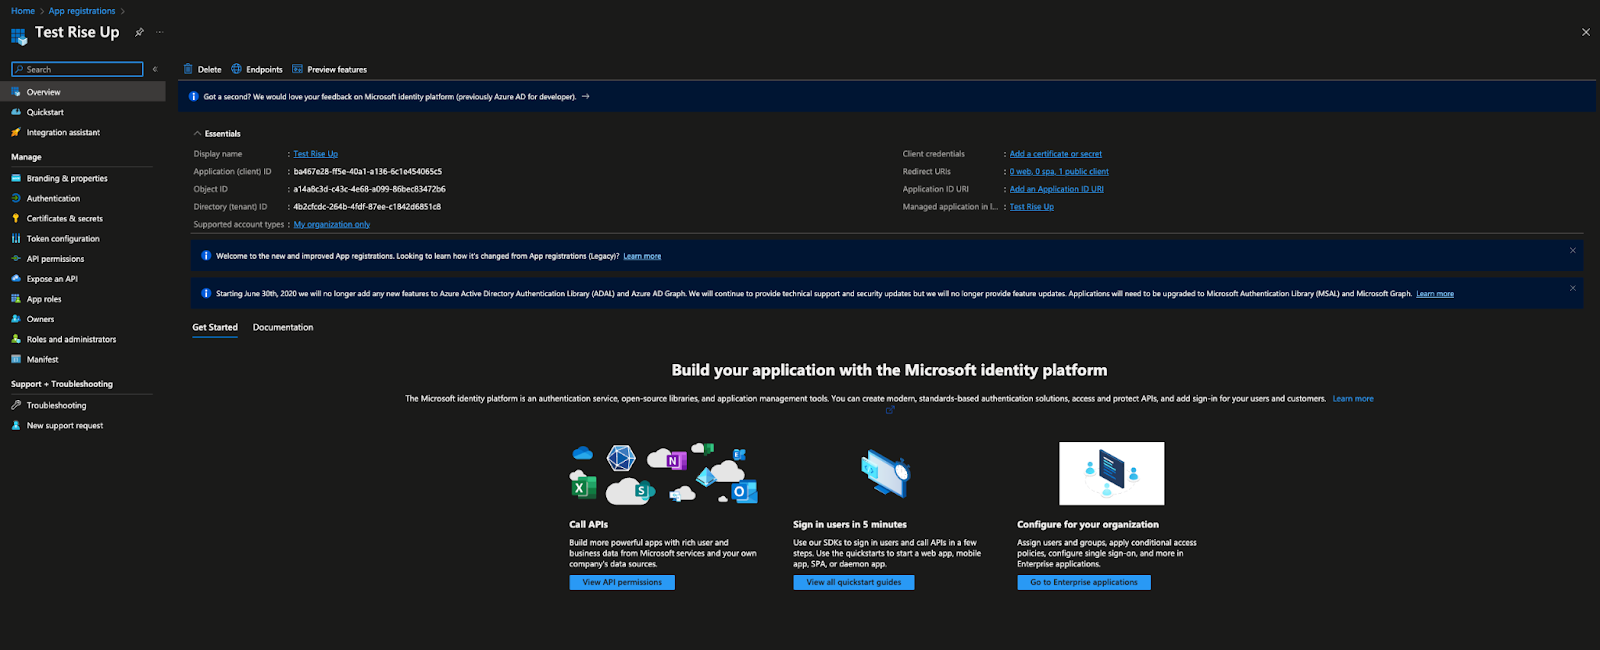Click the Roles and administrators icon

[16, 339]
